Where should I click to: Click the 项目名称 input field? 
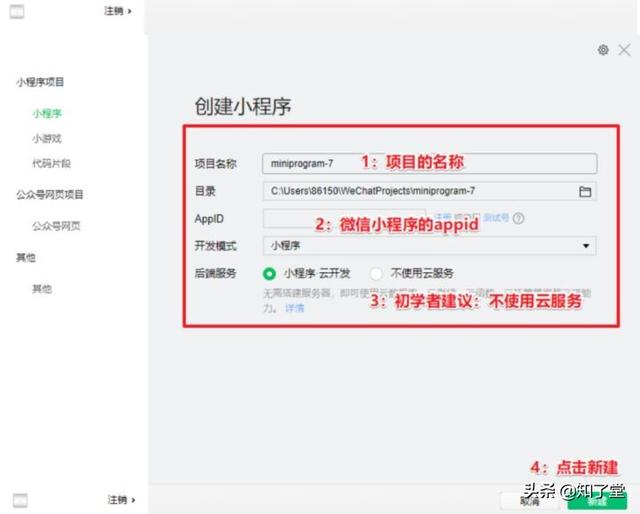point(429,164)
